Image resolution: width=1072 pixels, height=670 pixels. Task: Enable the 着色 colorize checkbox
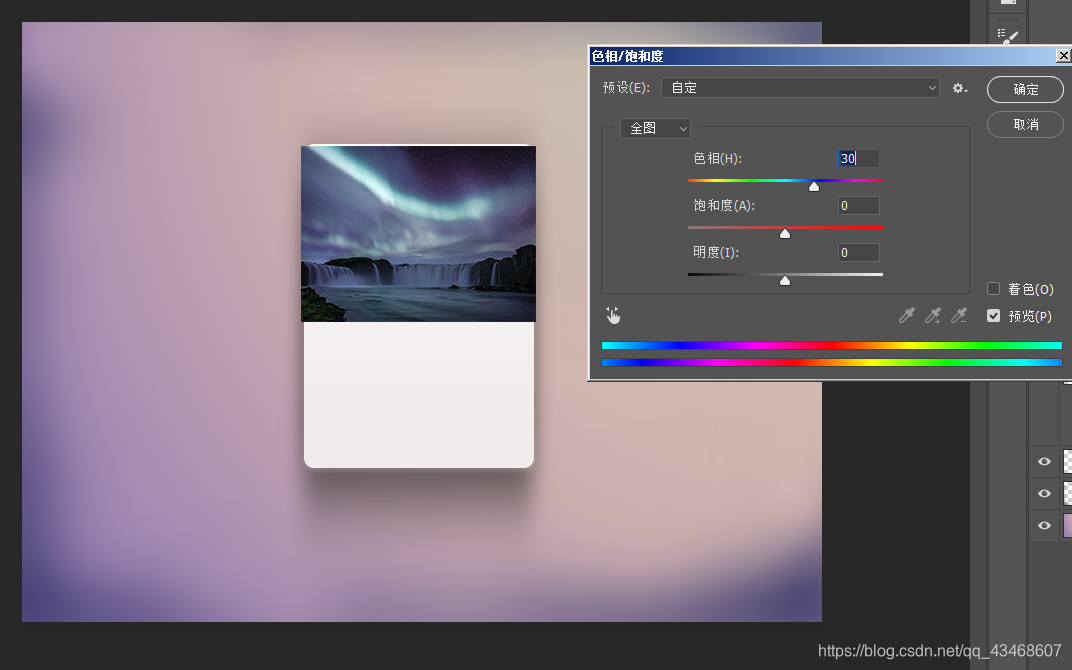tap(993, 288)
